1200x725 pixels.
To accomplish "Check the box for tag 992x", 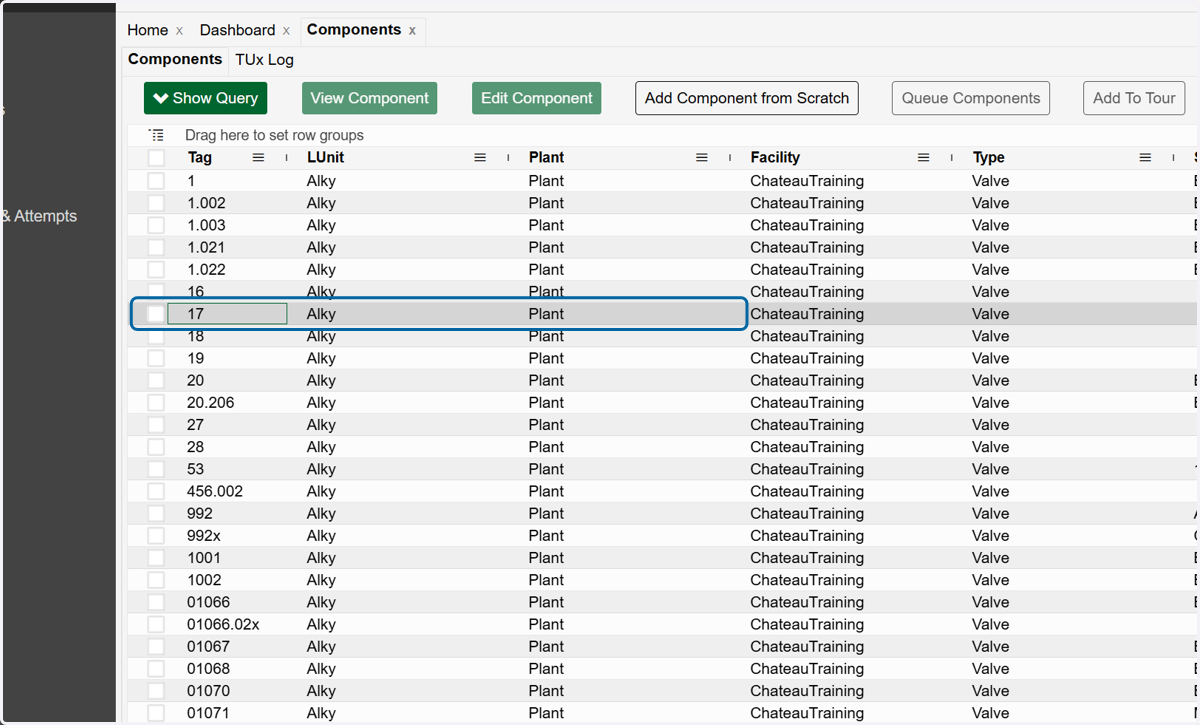I will (x=156, y=536).
